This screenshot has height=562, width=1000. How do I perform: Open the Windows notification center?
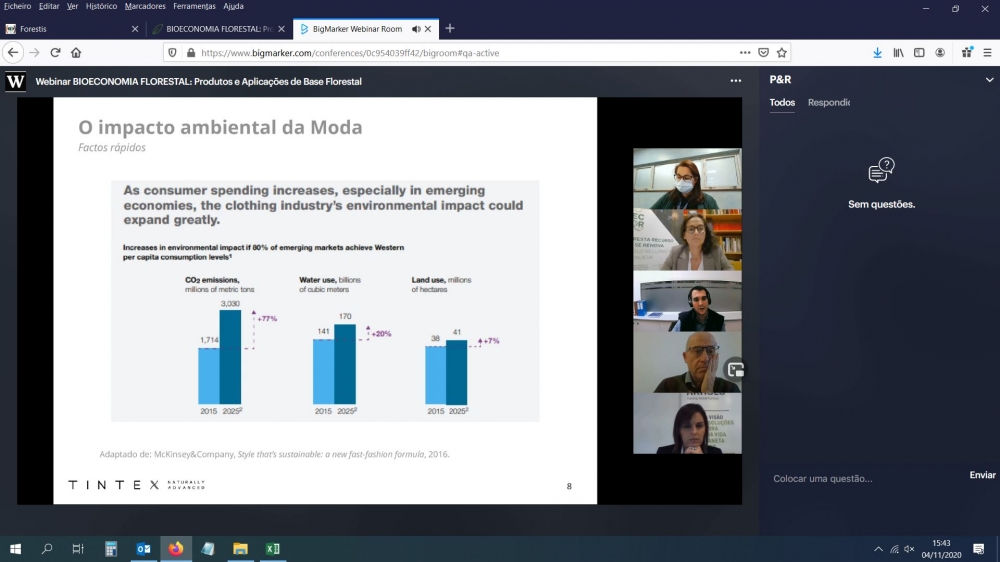point(979,549)
